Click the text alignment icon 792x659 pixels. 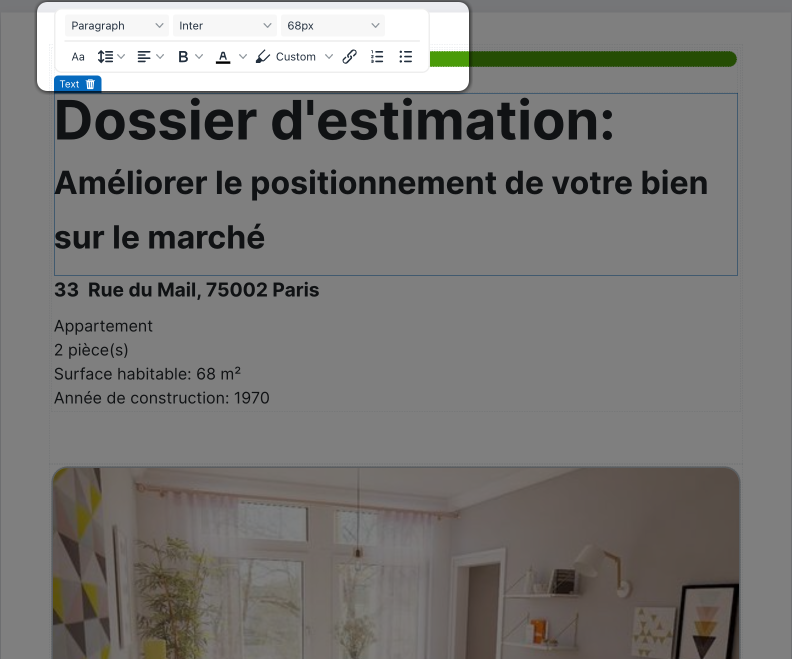tap(144, 57)
